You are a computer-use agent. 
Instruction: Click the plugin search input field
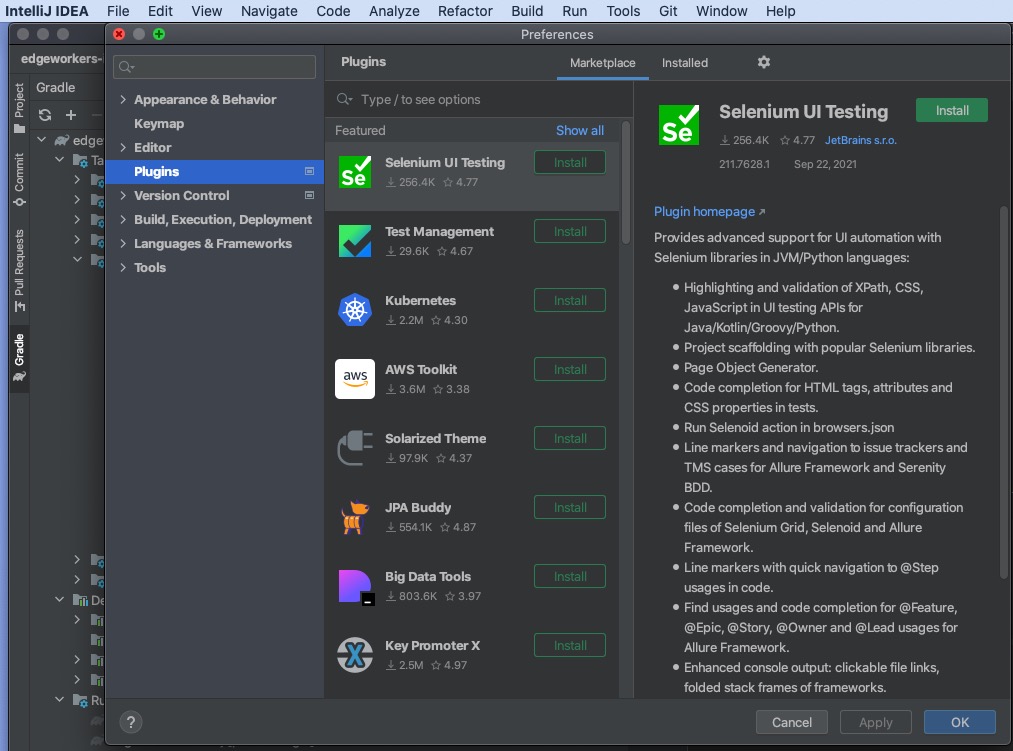click(x=479, y=100)
